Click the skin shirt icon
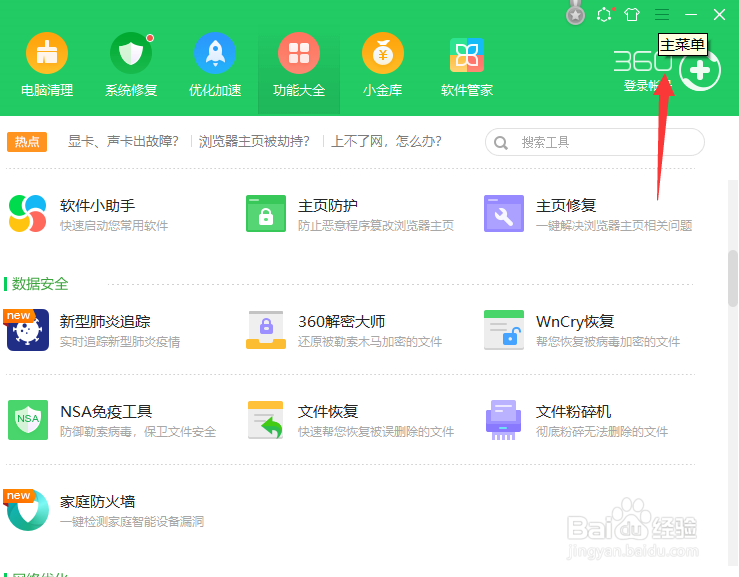The image size is (739, 577). [632, 15]
